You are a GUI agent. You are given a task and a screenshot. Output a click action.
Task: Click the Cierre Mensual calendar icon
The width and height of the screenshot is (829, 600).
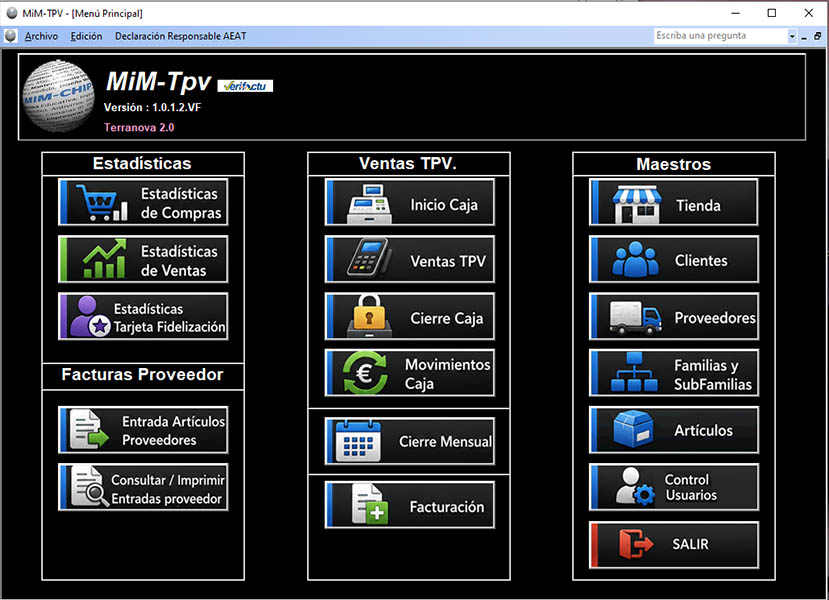[358, 441]
